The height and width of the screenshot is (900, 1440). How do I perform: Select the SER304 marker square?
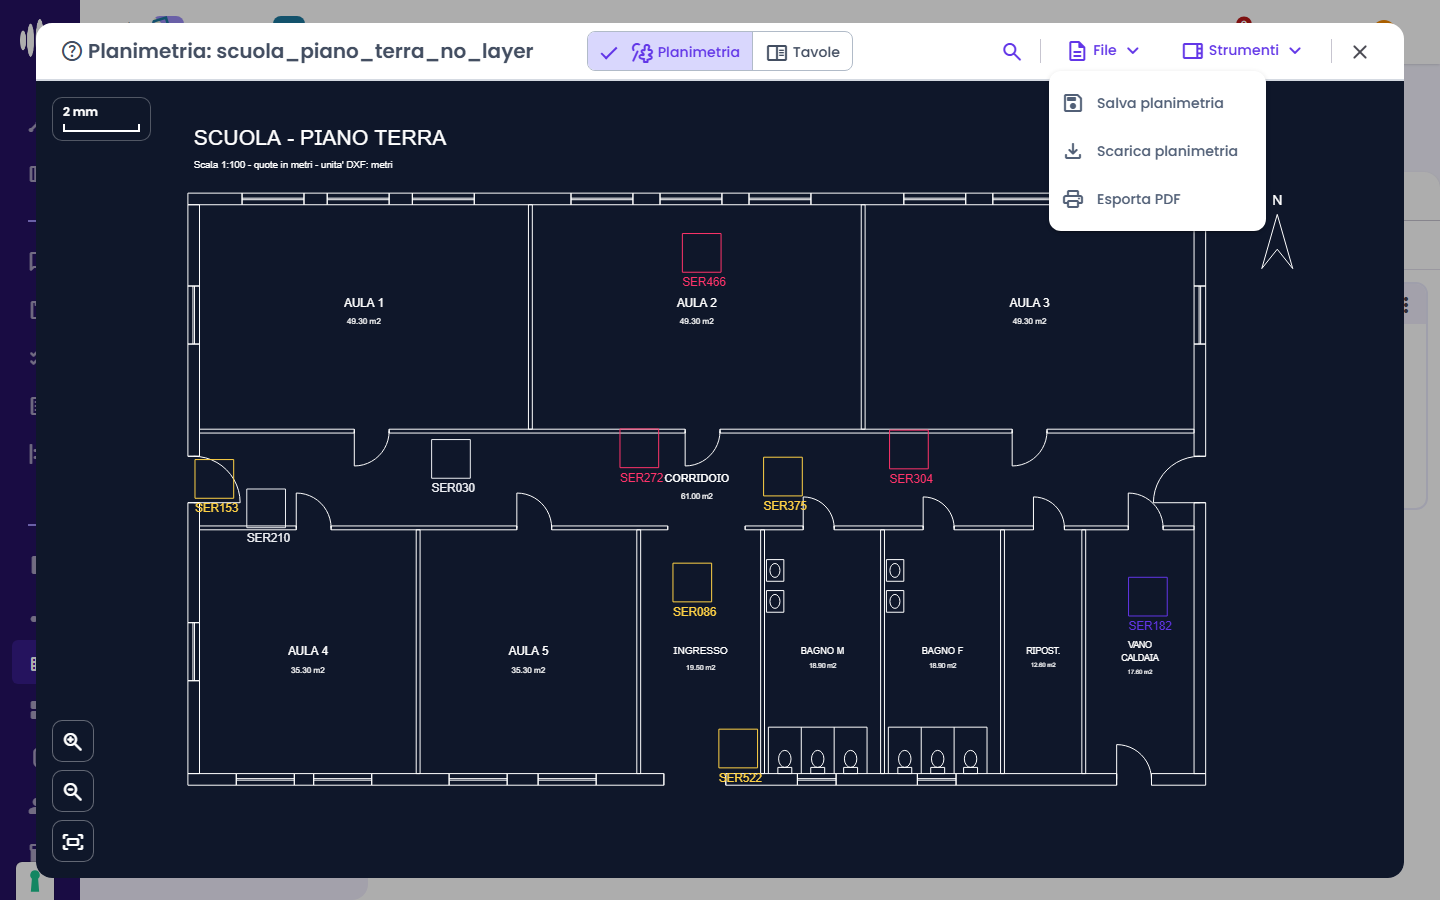click(909, 449)
